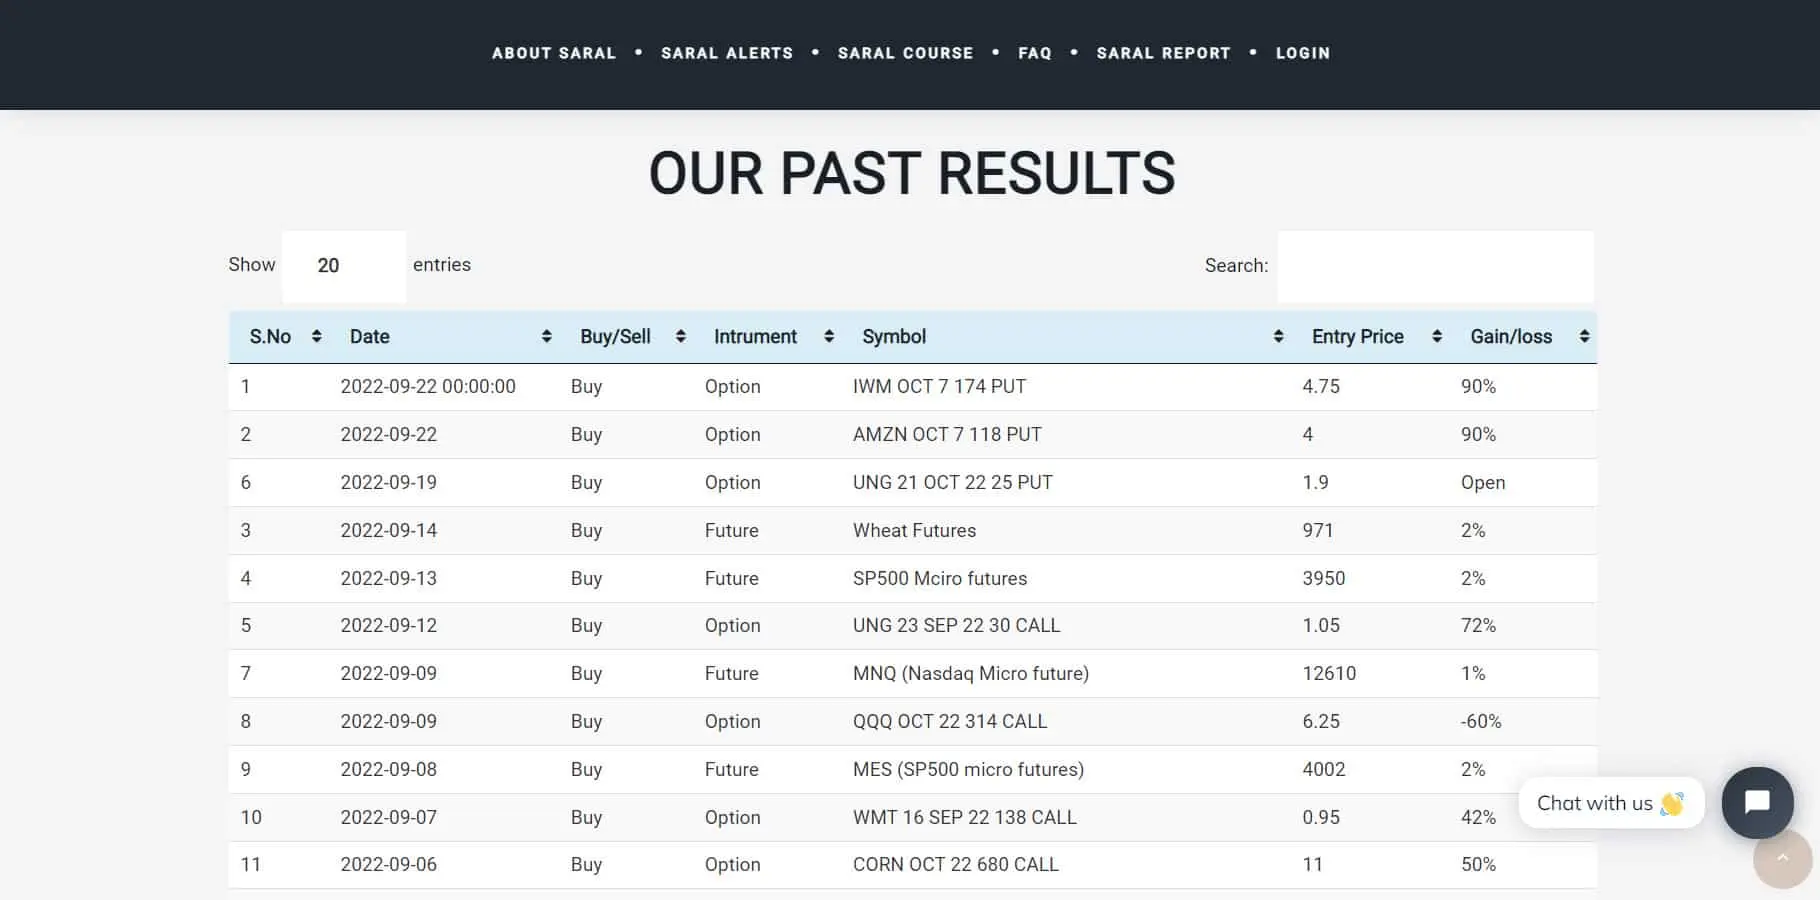This screenshot has height=900, width=1820.
Task: Select 'AMZN OCT 7 118 PUT' cell
Action: tap(947, 435)
